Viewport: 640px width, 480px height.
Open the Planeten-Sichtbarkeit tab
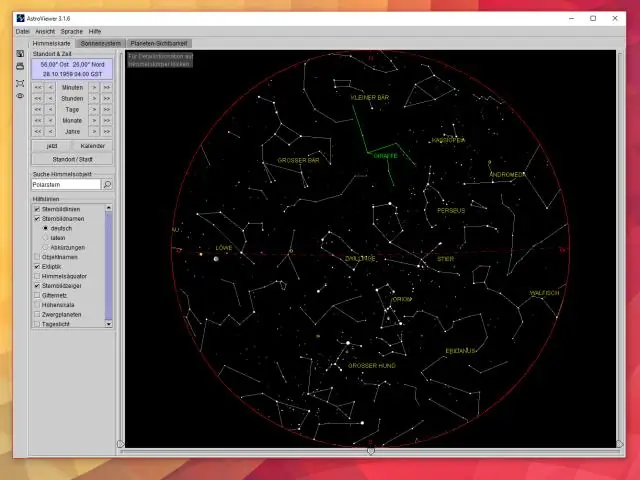point(159,44)
